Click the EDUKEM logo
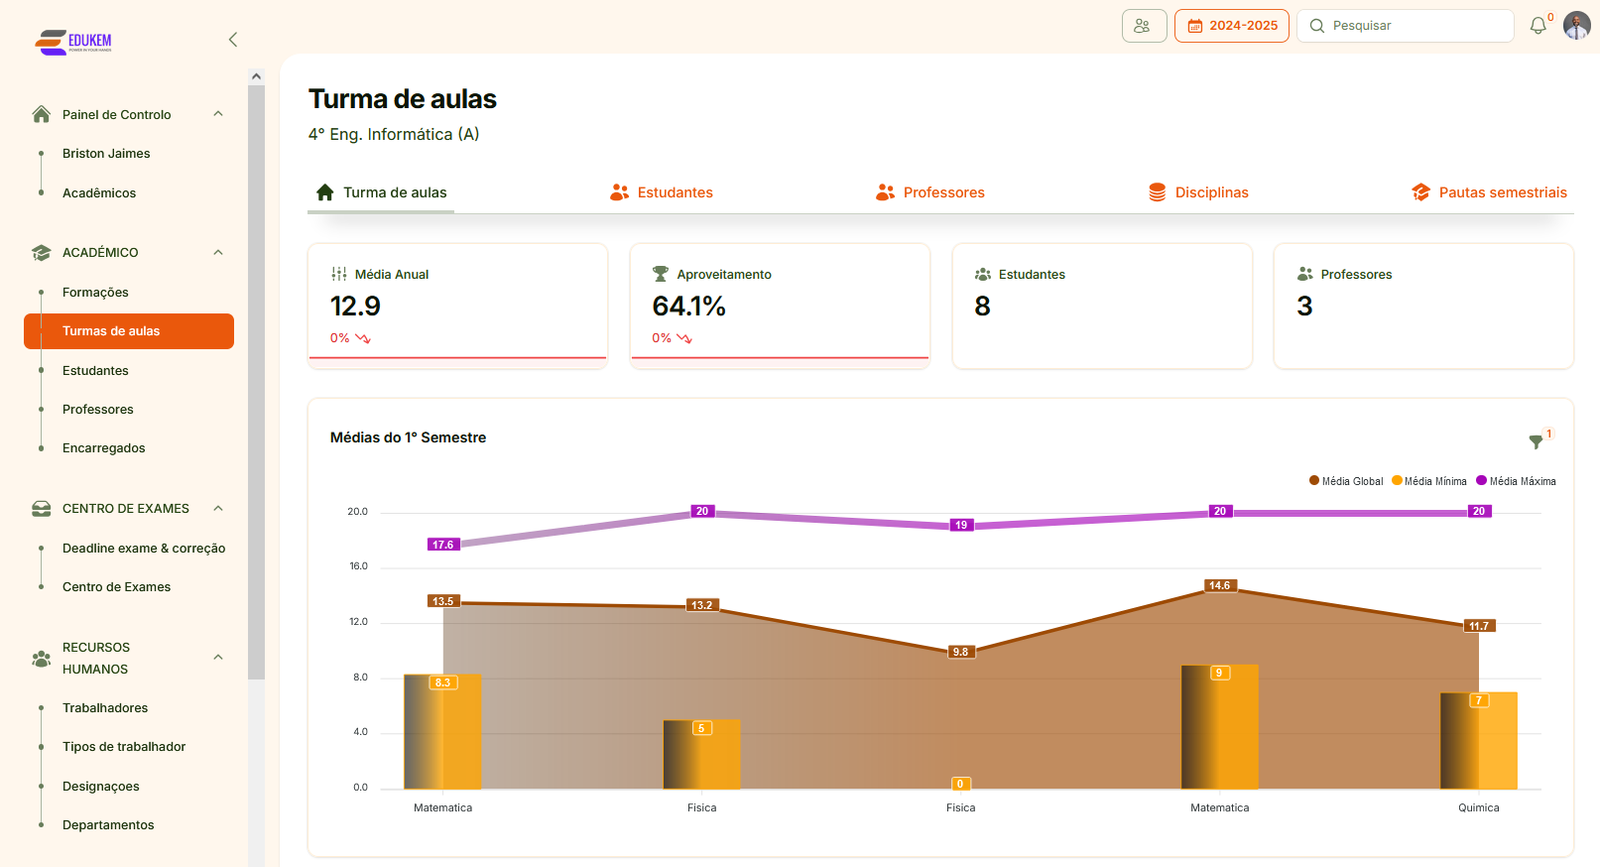The image size is (1600, 867). click(74, 41)
